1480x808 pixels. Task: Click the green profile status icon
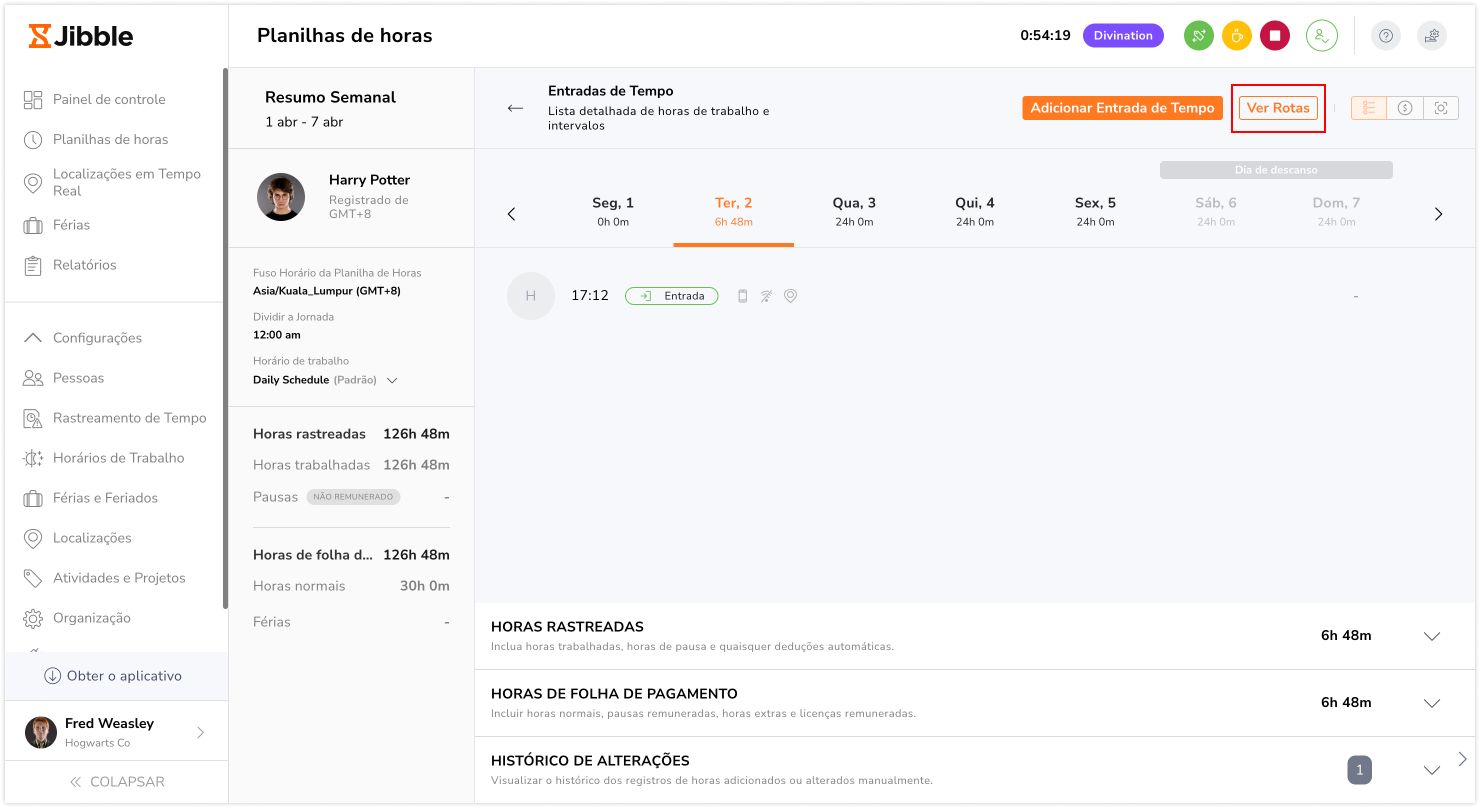point(1321,36)
